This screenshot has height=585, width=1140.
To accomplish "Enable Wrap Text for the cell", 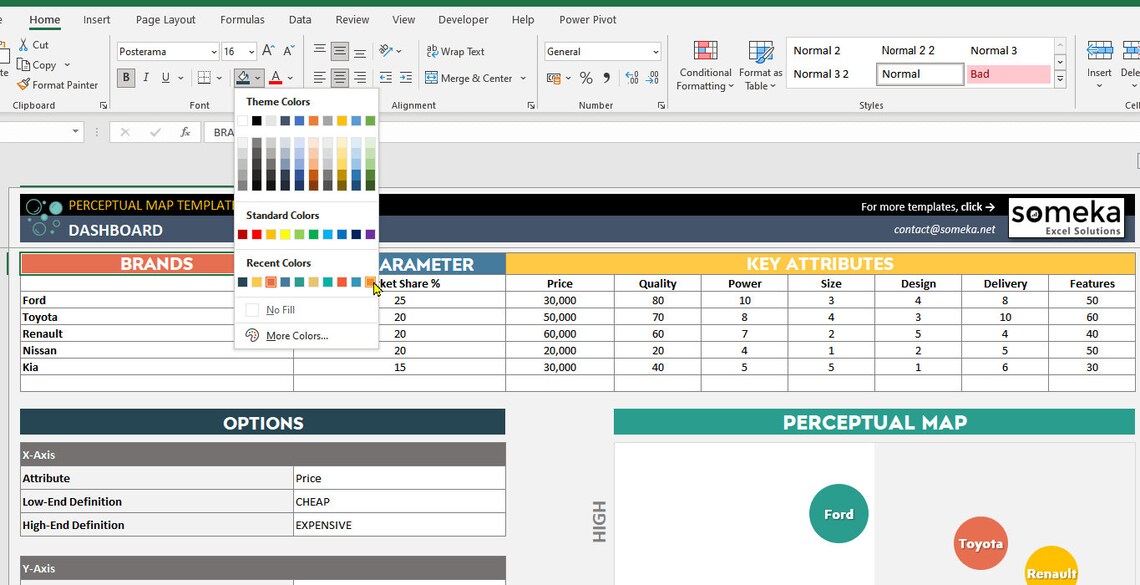I will 453,51.
